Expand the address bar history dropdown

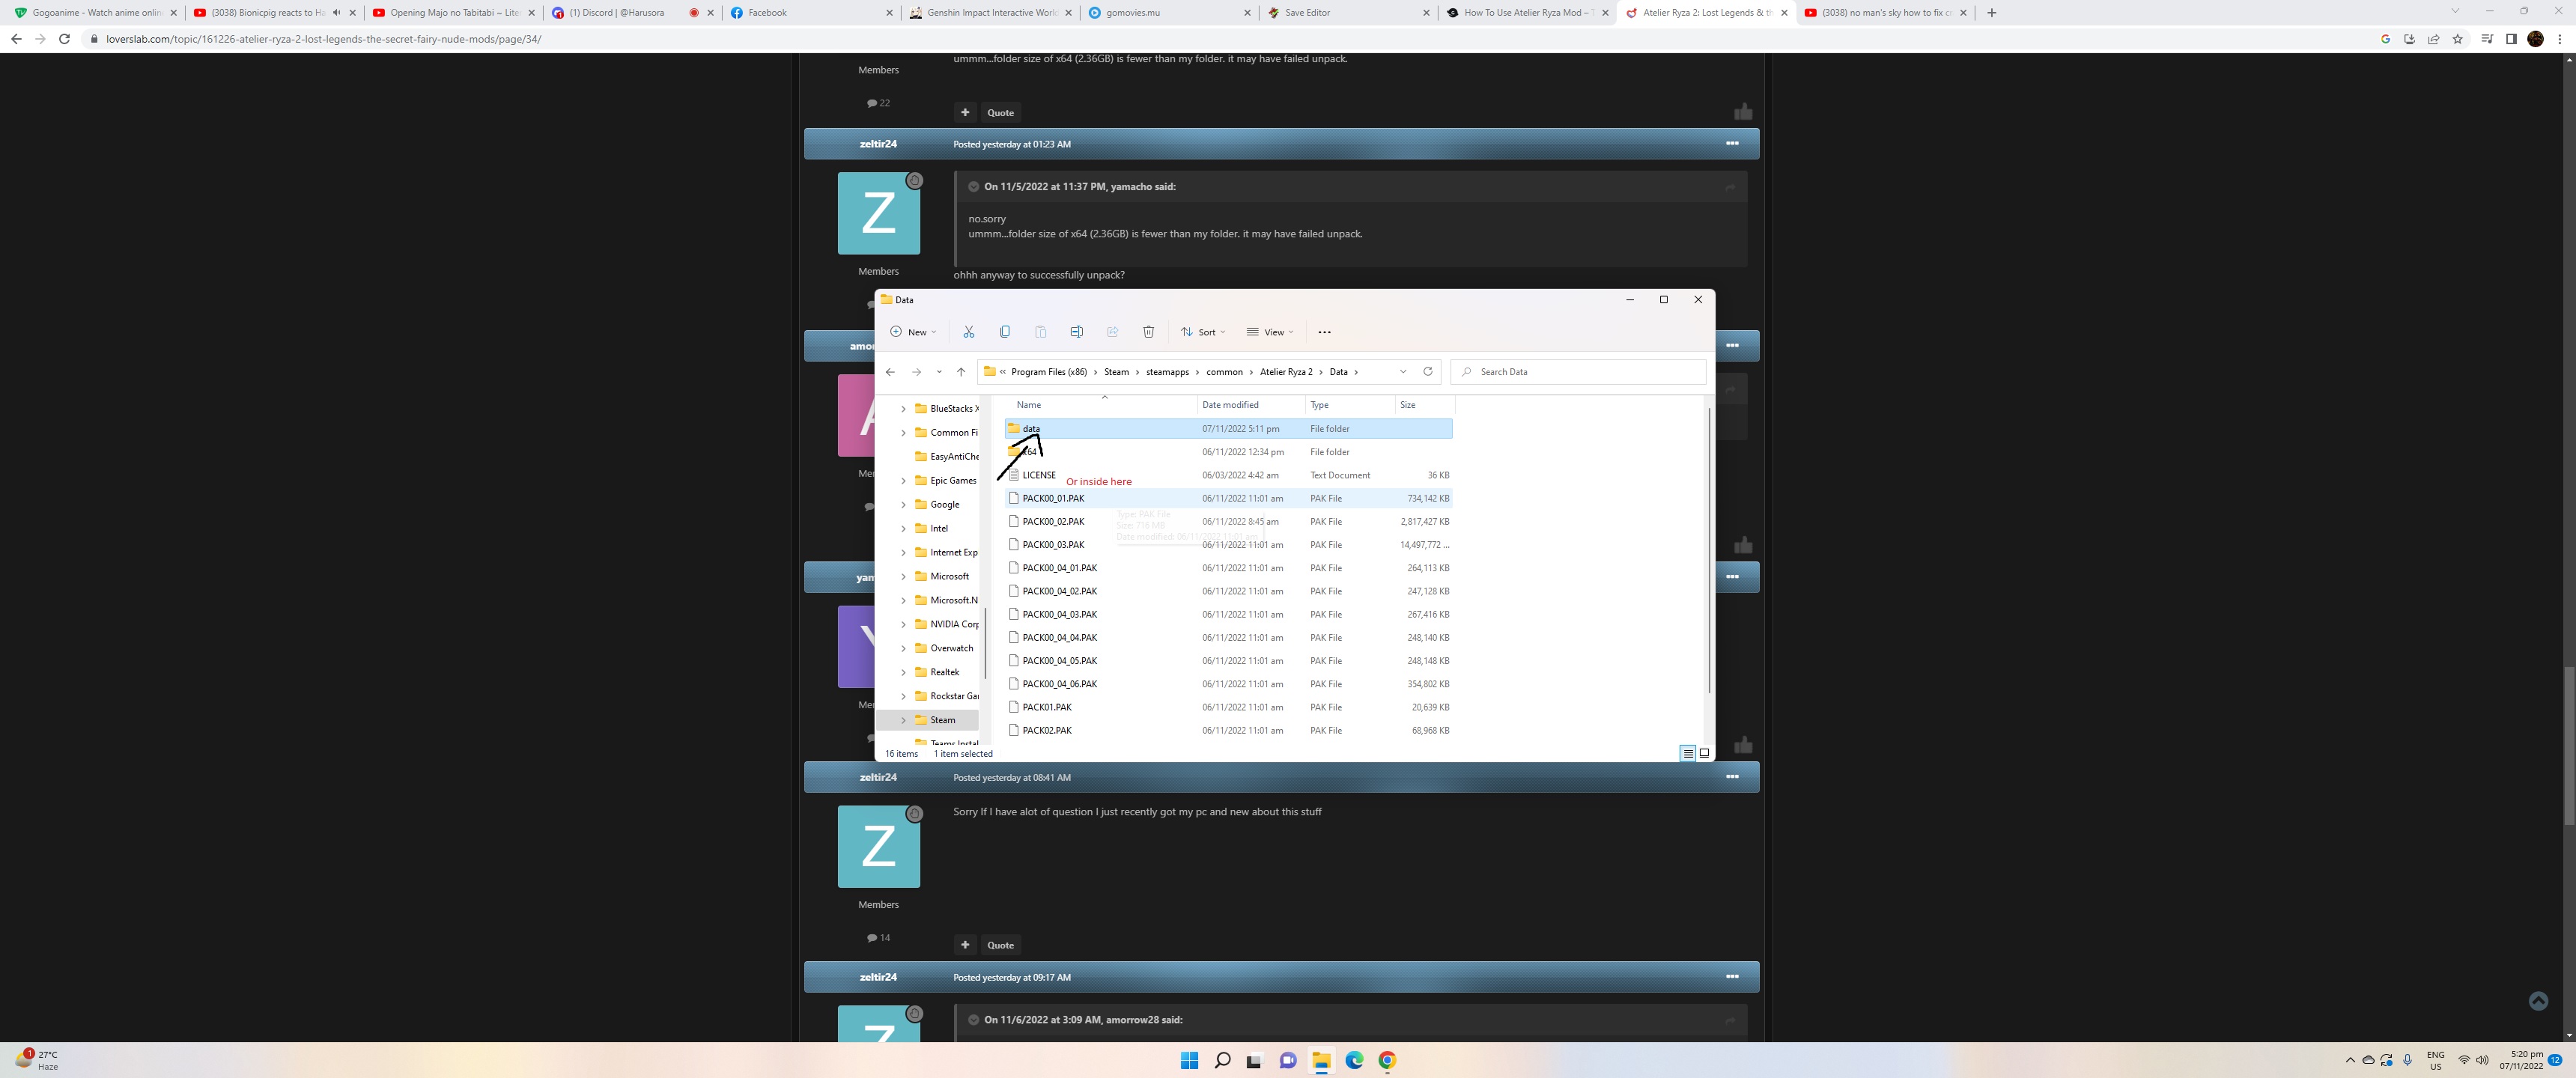(x=1402, y=372)
